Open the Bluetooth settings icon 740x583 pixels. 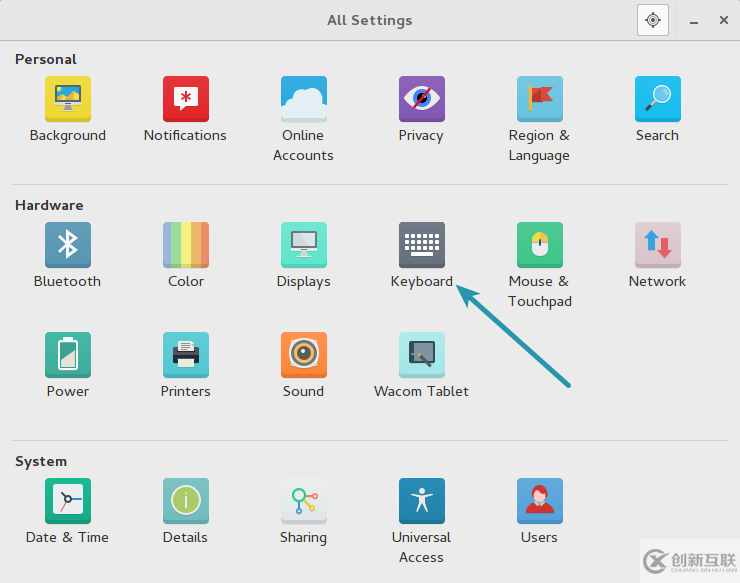pyautogui.click(x=68, y=245)
